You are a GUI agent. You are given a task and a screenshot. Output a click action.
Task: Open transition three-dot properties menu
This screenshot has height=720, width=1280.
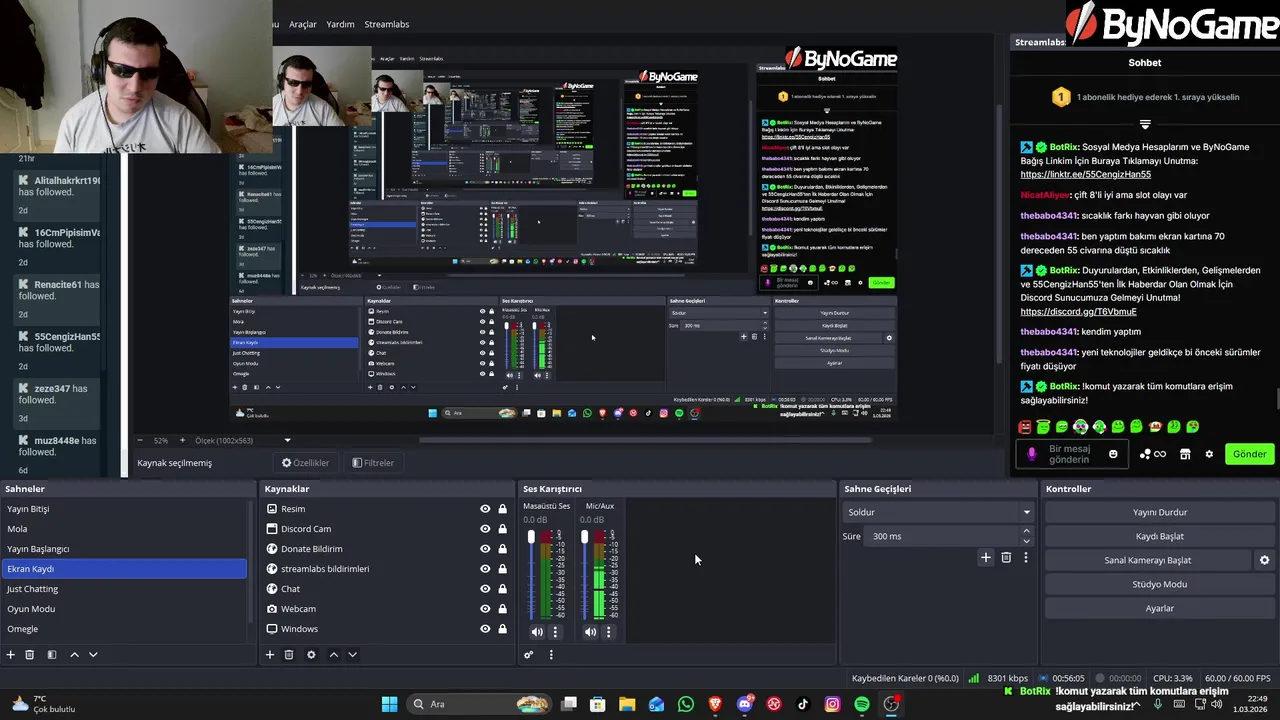pos(1025,557)
